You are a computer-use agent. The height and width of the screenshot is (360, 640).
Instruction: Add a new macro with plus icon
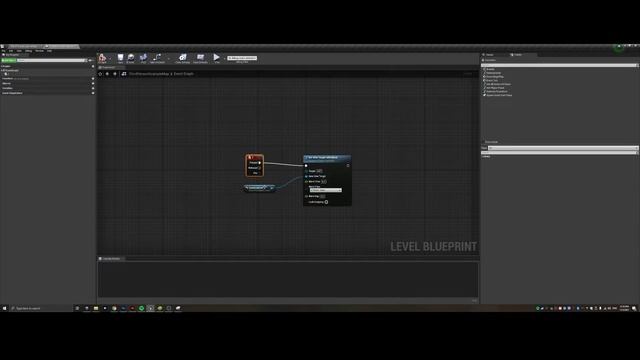[x=93, y=83]
